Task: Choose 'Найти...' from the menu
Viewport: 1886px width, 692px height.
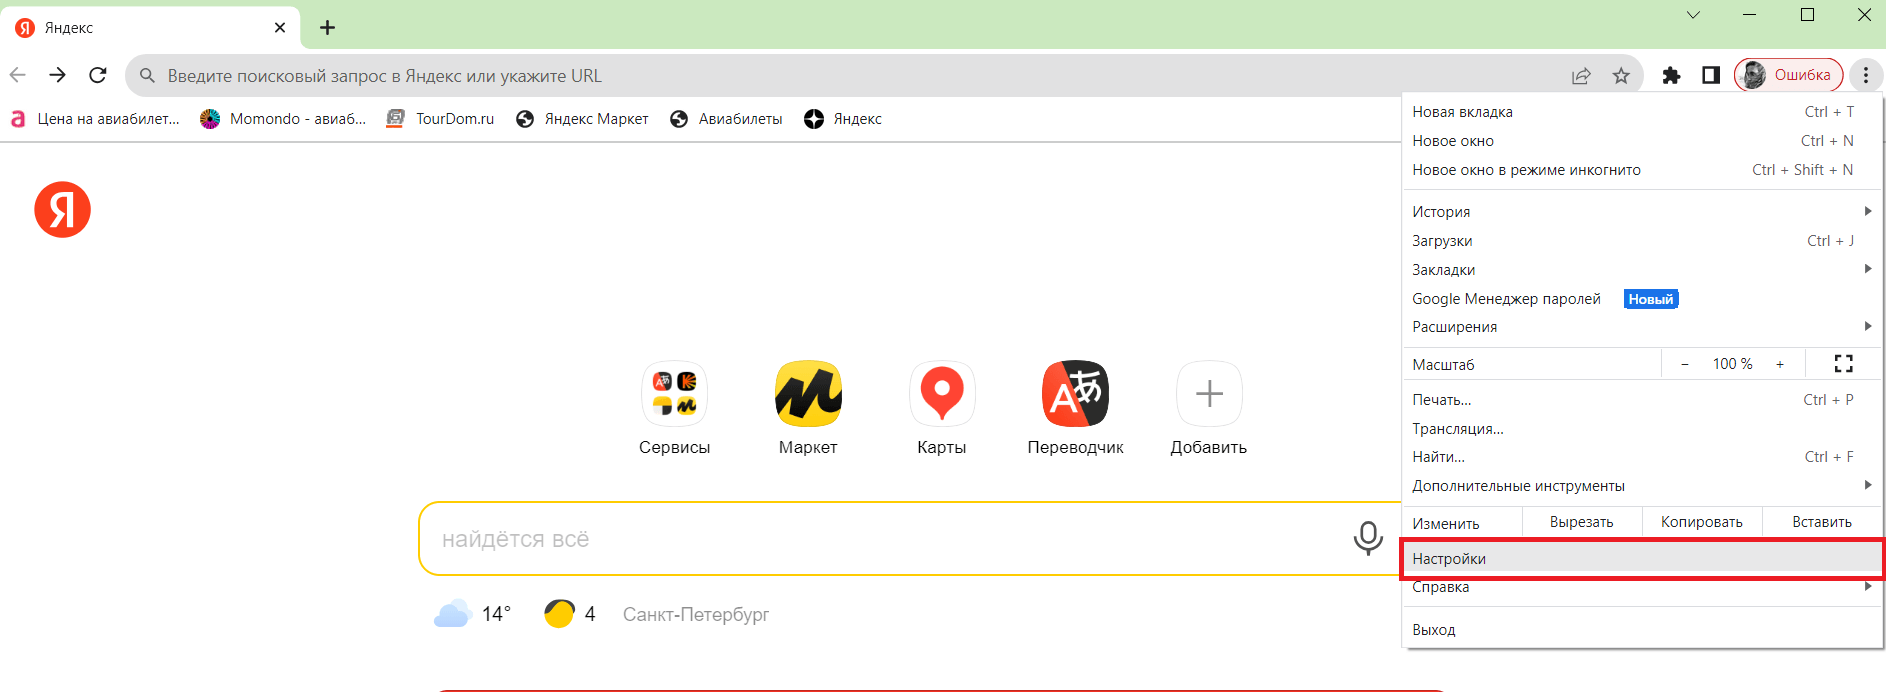Action: click(1642, 457)
